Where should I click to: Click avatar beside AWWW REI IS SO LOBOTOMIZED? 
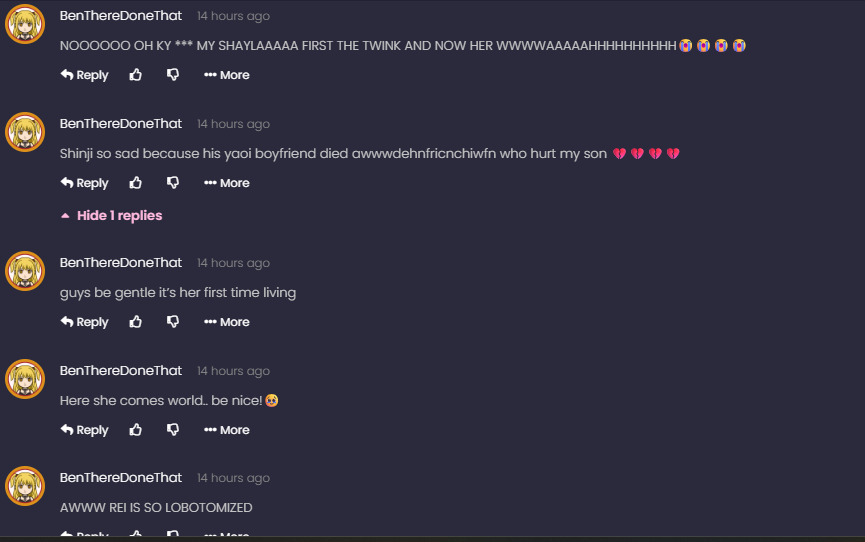click(25, 486)
